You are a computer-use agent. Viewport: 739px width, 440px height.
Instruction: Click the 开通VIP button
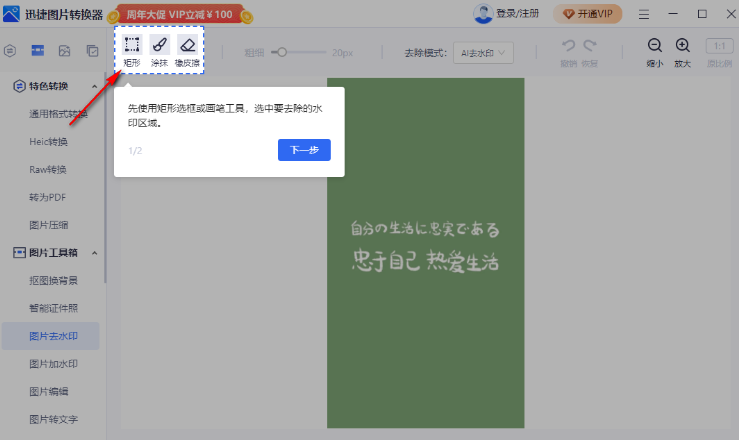pyautogui.click(x=588, y=14)
